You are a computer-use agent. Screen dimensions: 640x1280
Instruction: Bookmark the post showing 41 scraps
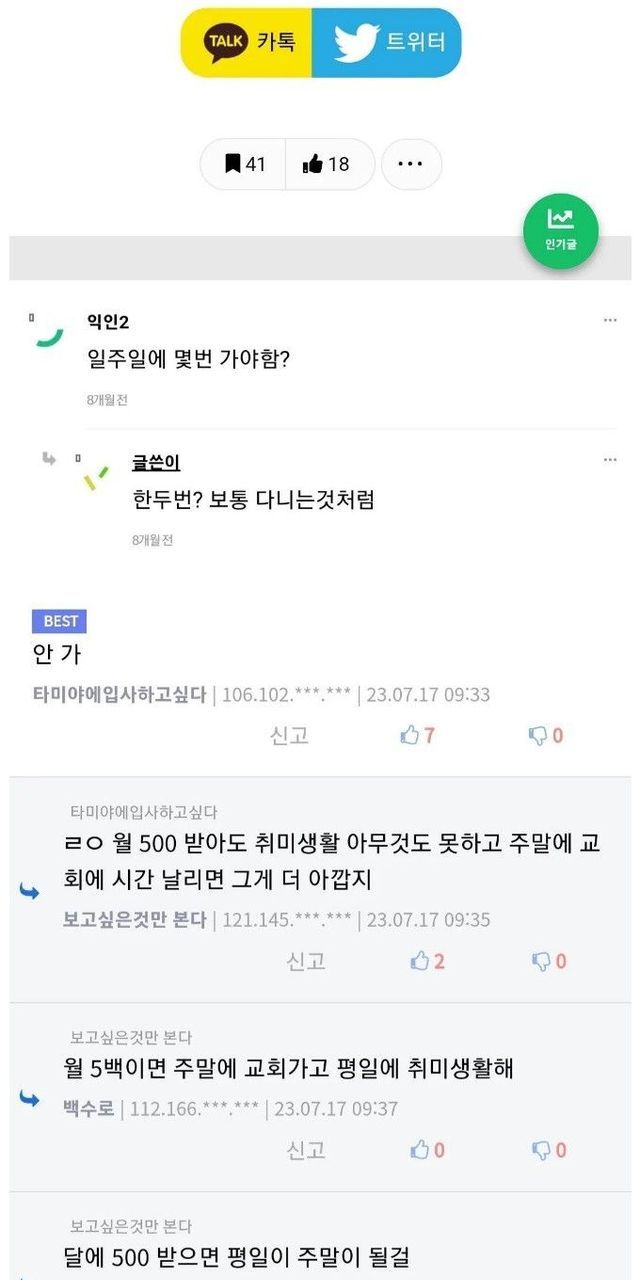coord(245,164)
